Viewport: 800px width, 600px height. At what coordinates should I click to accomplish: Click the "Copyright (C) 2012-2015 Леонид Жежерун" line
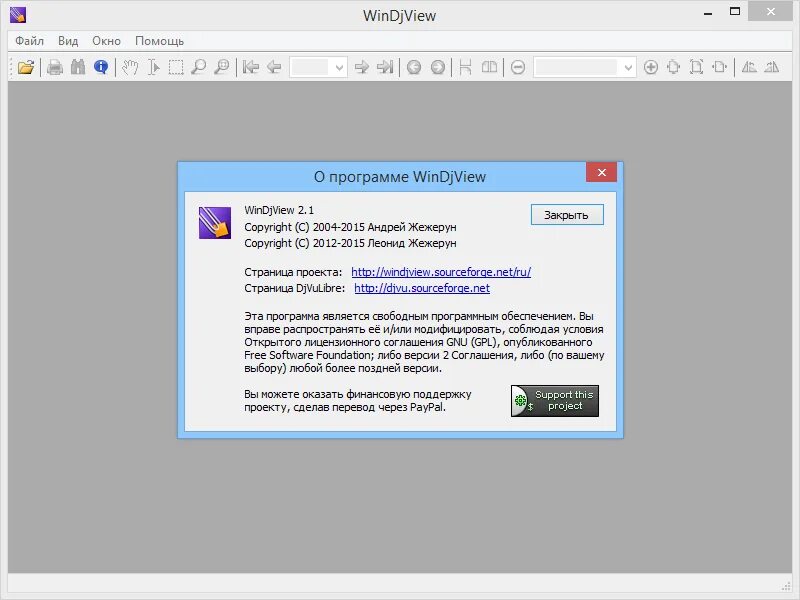click(x=350, y=243)
